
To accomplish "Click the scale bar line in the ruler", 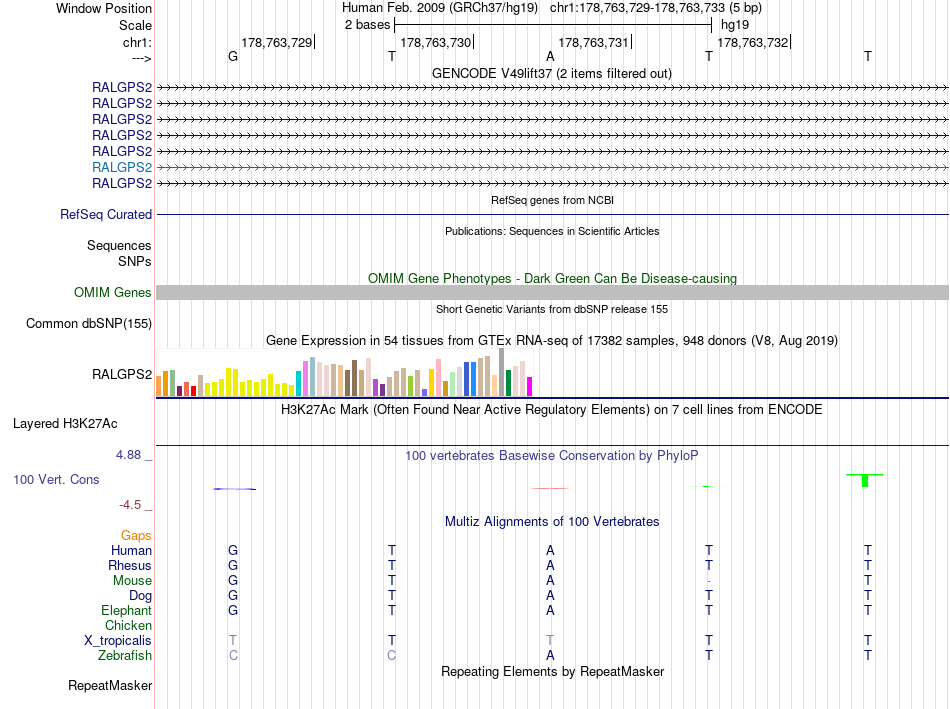I will (553, 25).
